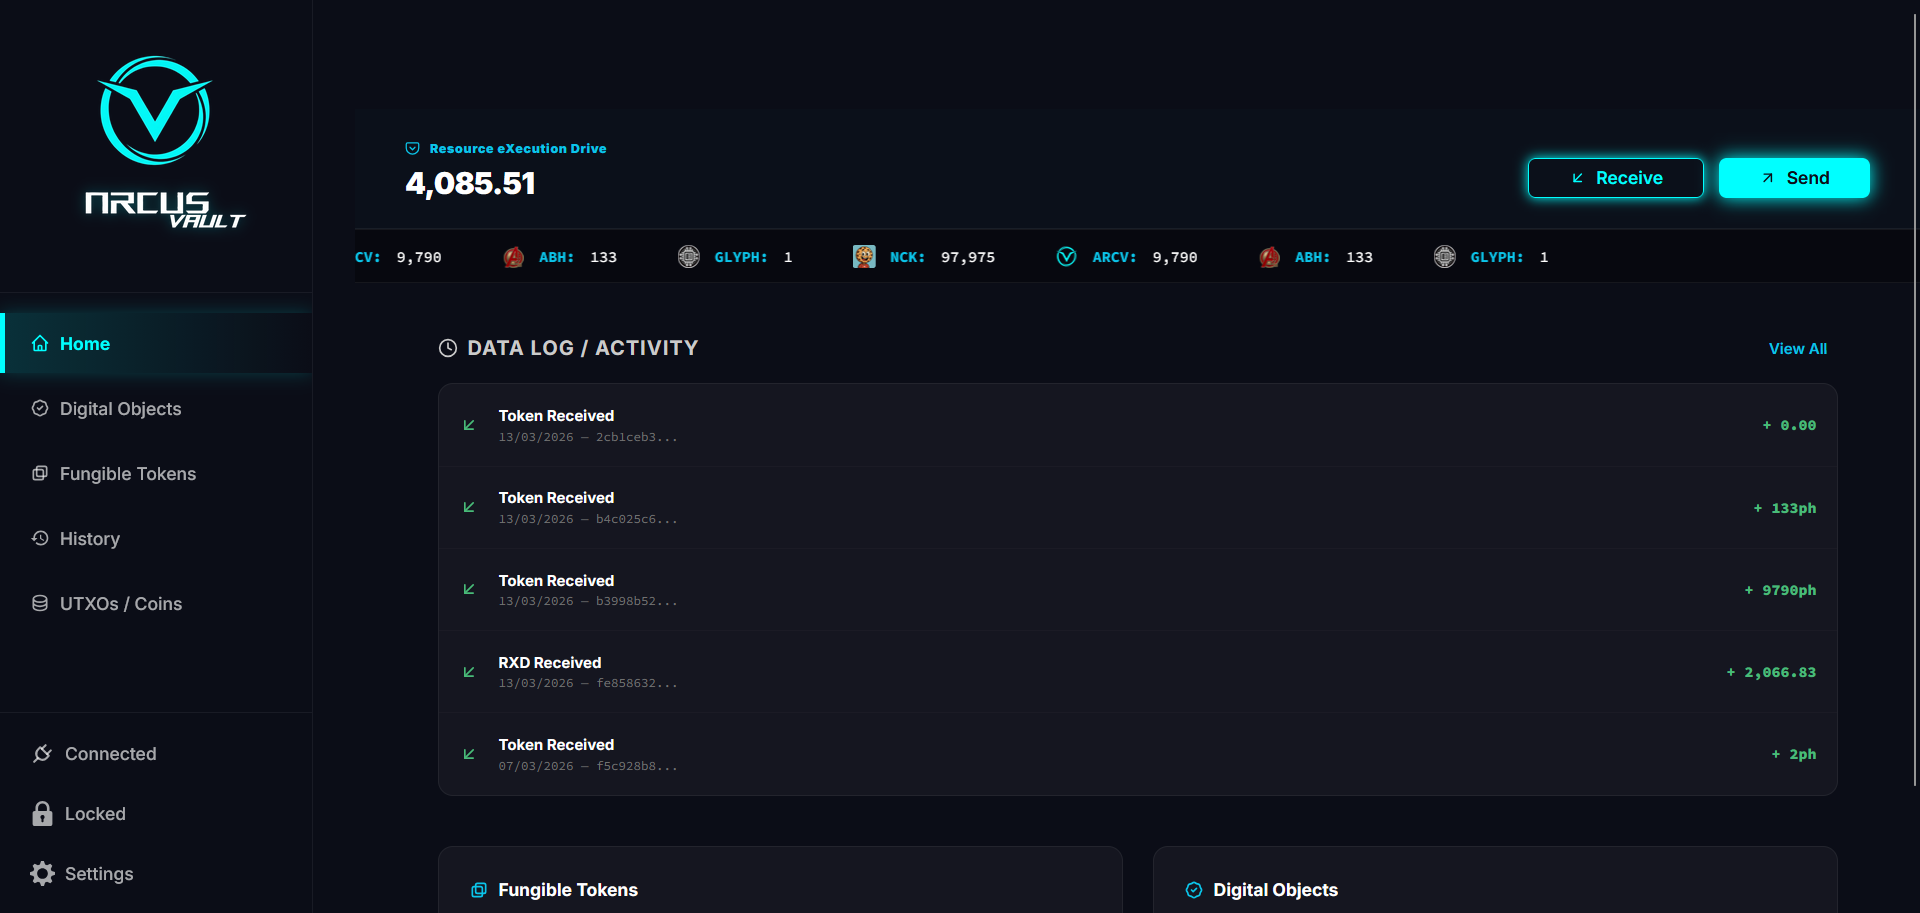Click the Connected plug icon
1920x913 pixels.
click(x=42, y=754)
